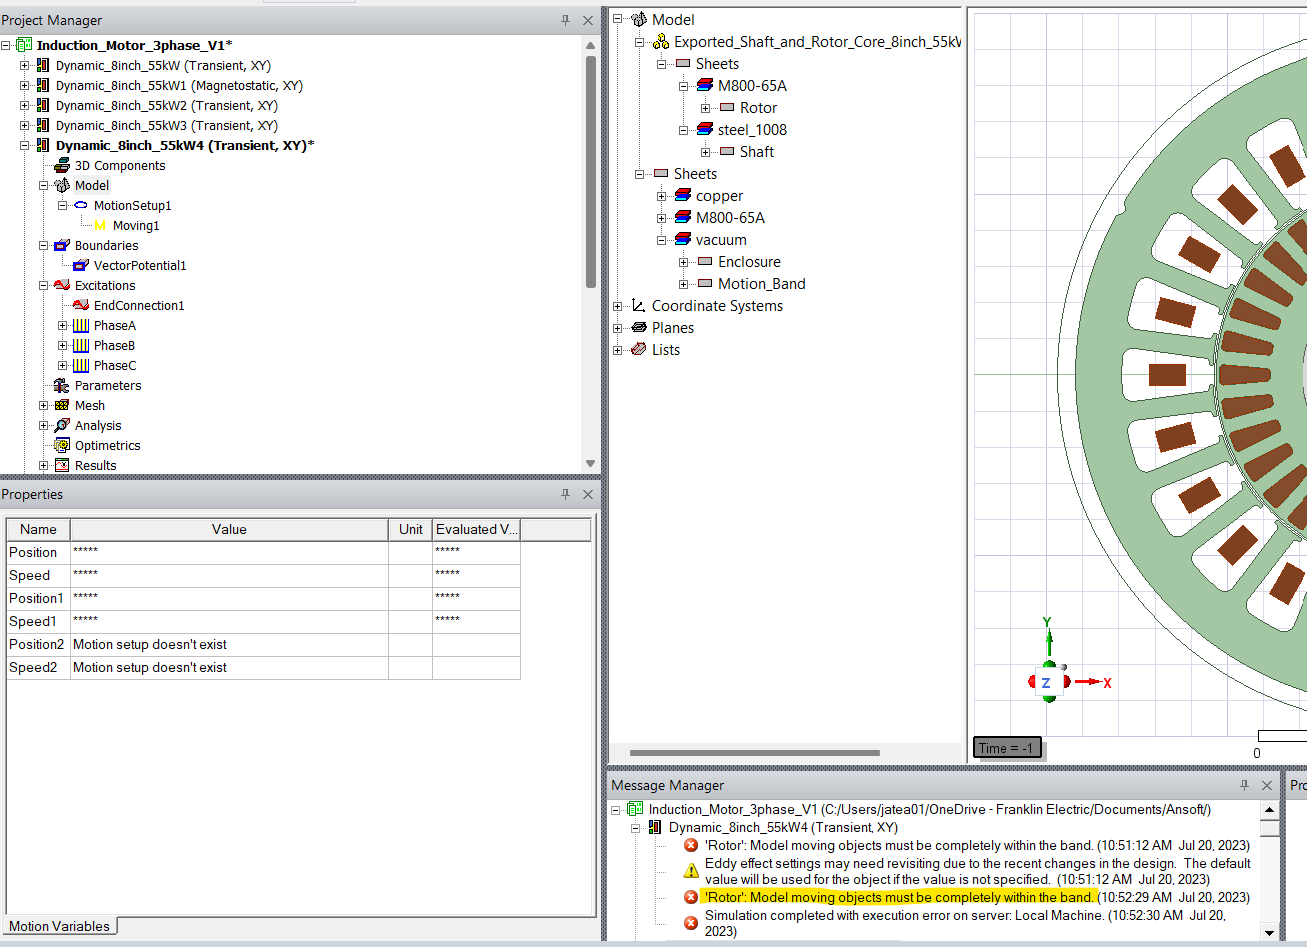Click the PhaseA winding icon

[81, 325]
